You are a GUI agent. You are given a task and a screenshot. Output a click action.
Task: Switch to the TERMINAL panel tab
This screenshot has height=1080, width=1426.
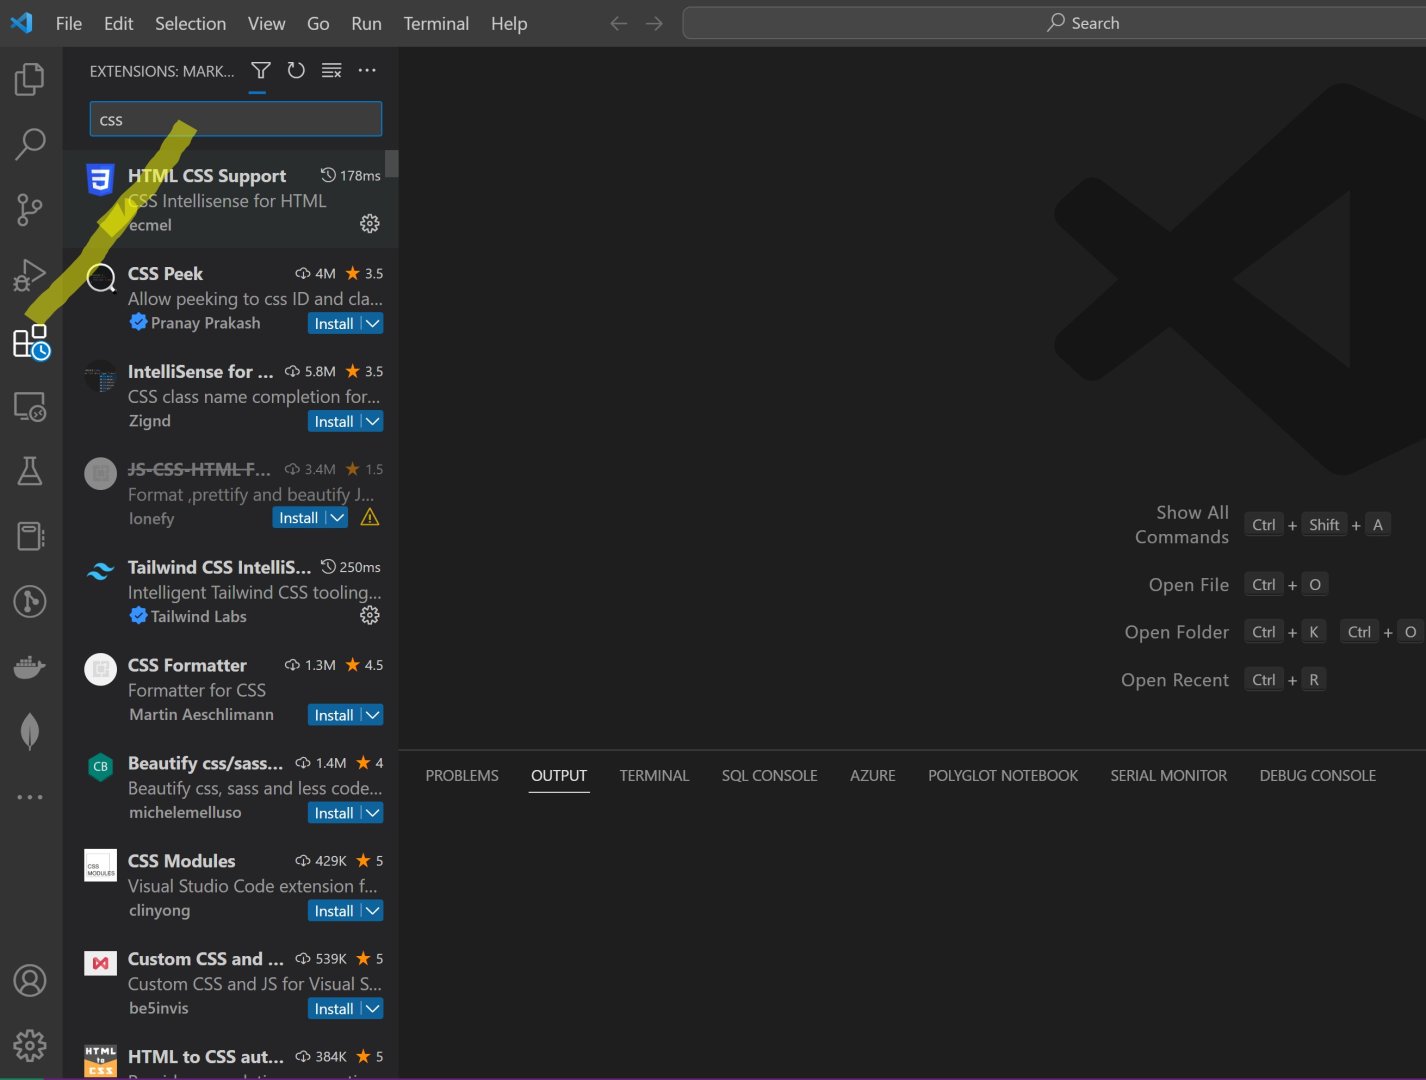tap(654, 775)
